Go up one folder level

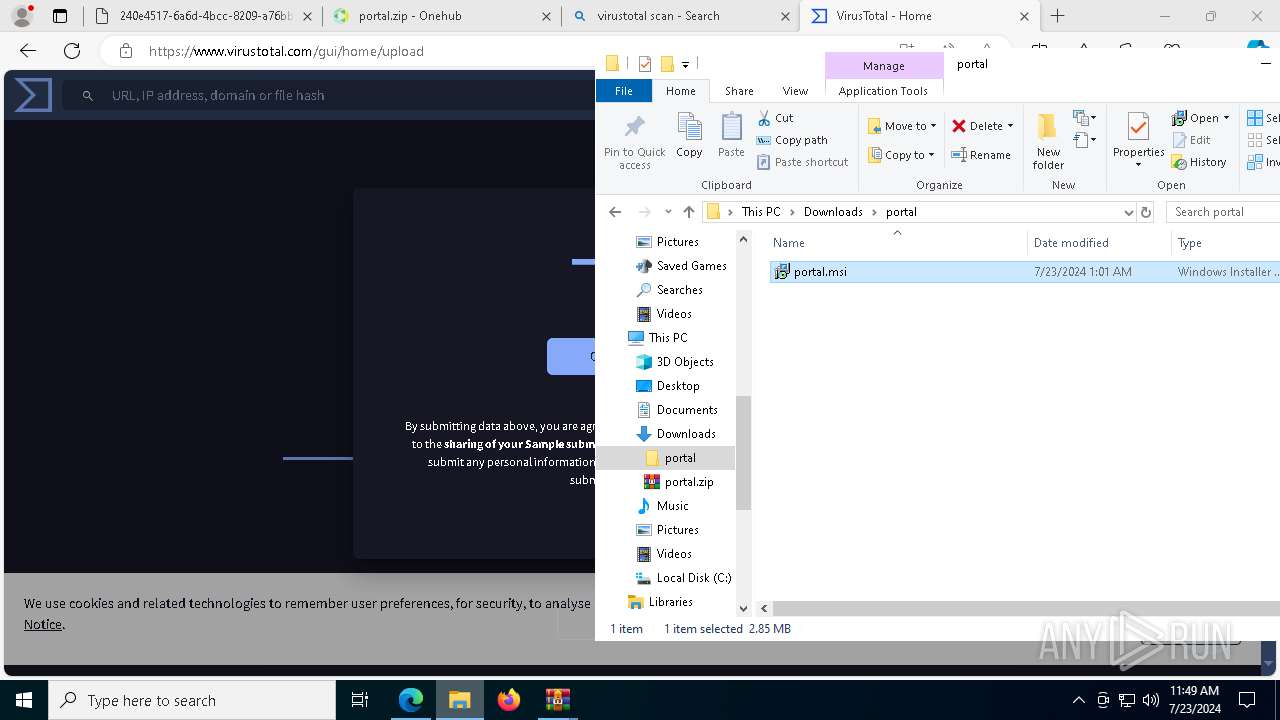(688, 212)
